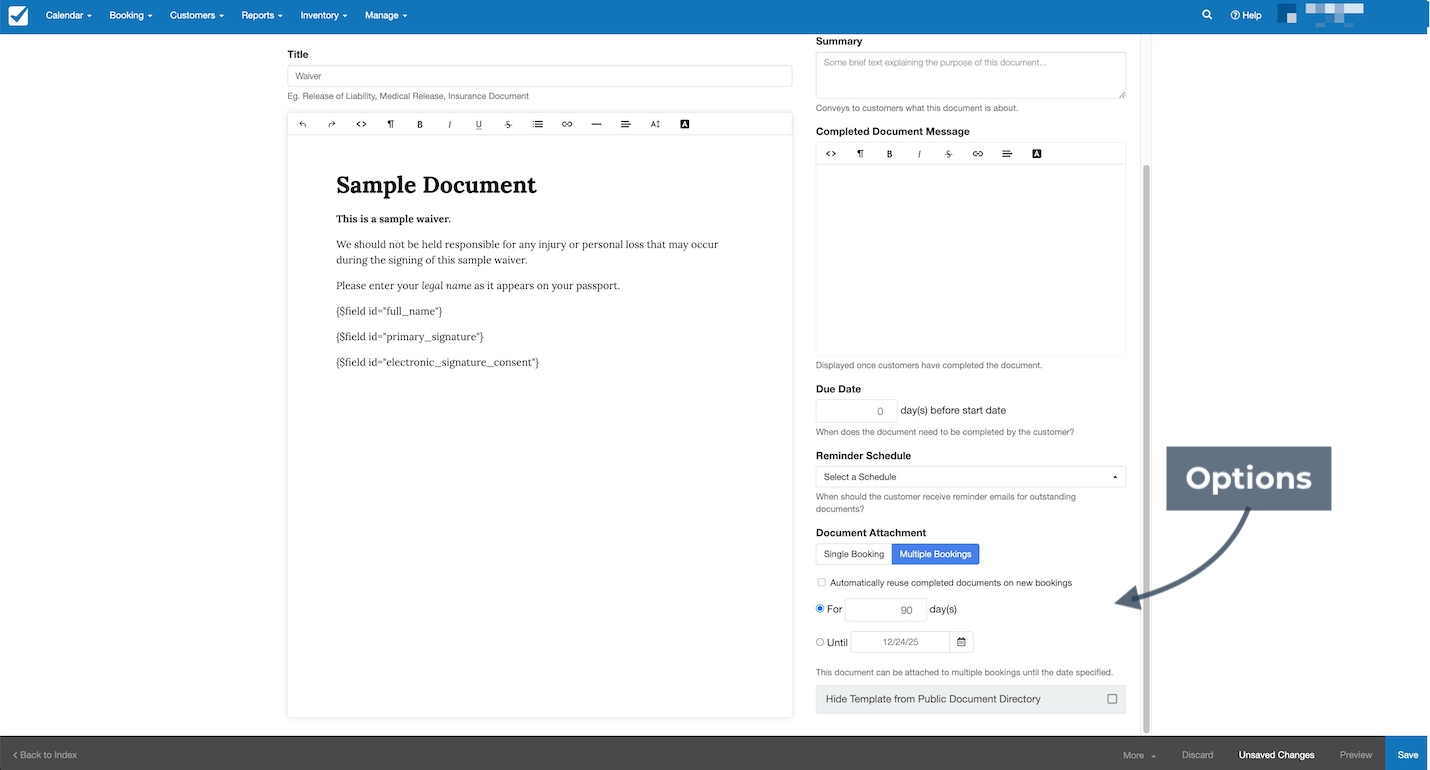The height and width of the screenshot is (770, 1430).
Task: Open paragraph format in the document editor toolbar
Action: (x=391, y=124)
